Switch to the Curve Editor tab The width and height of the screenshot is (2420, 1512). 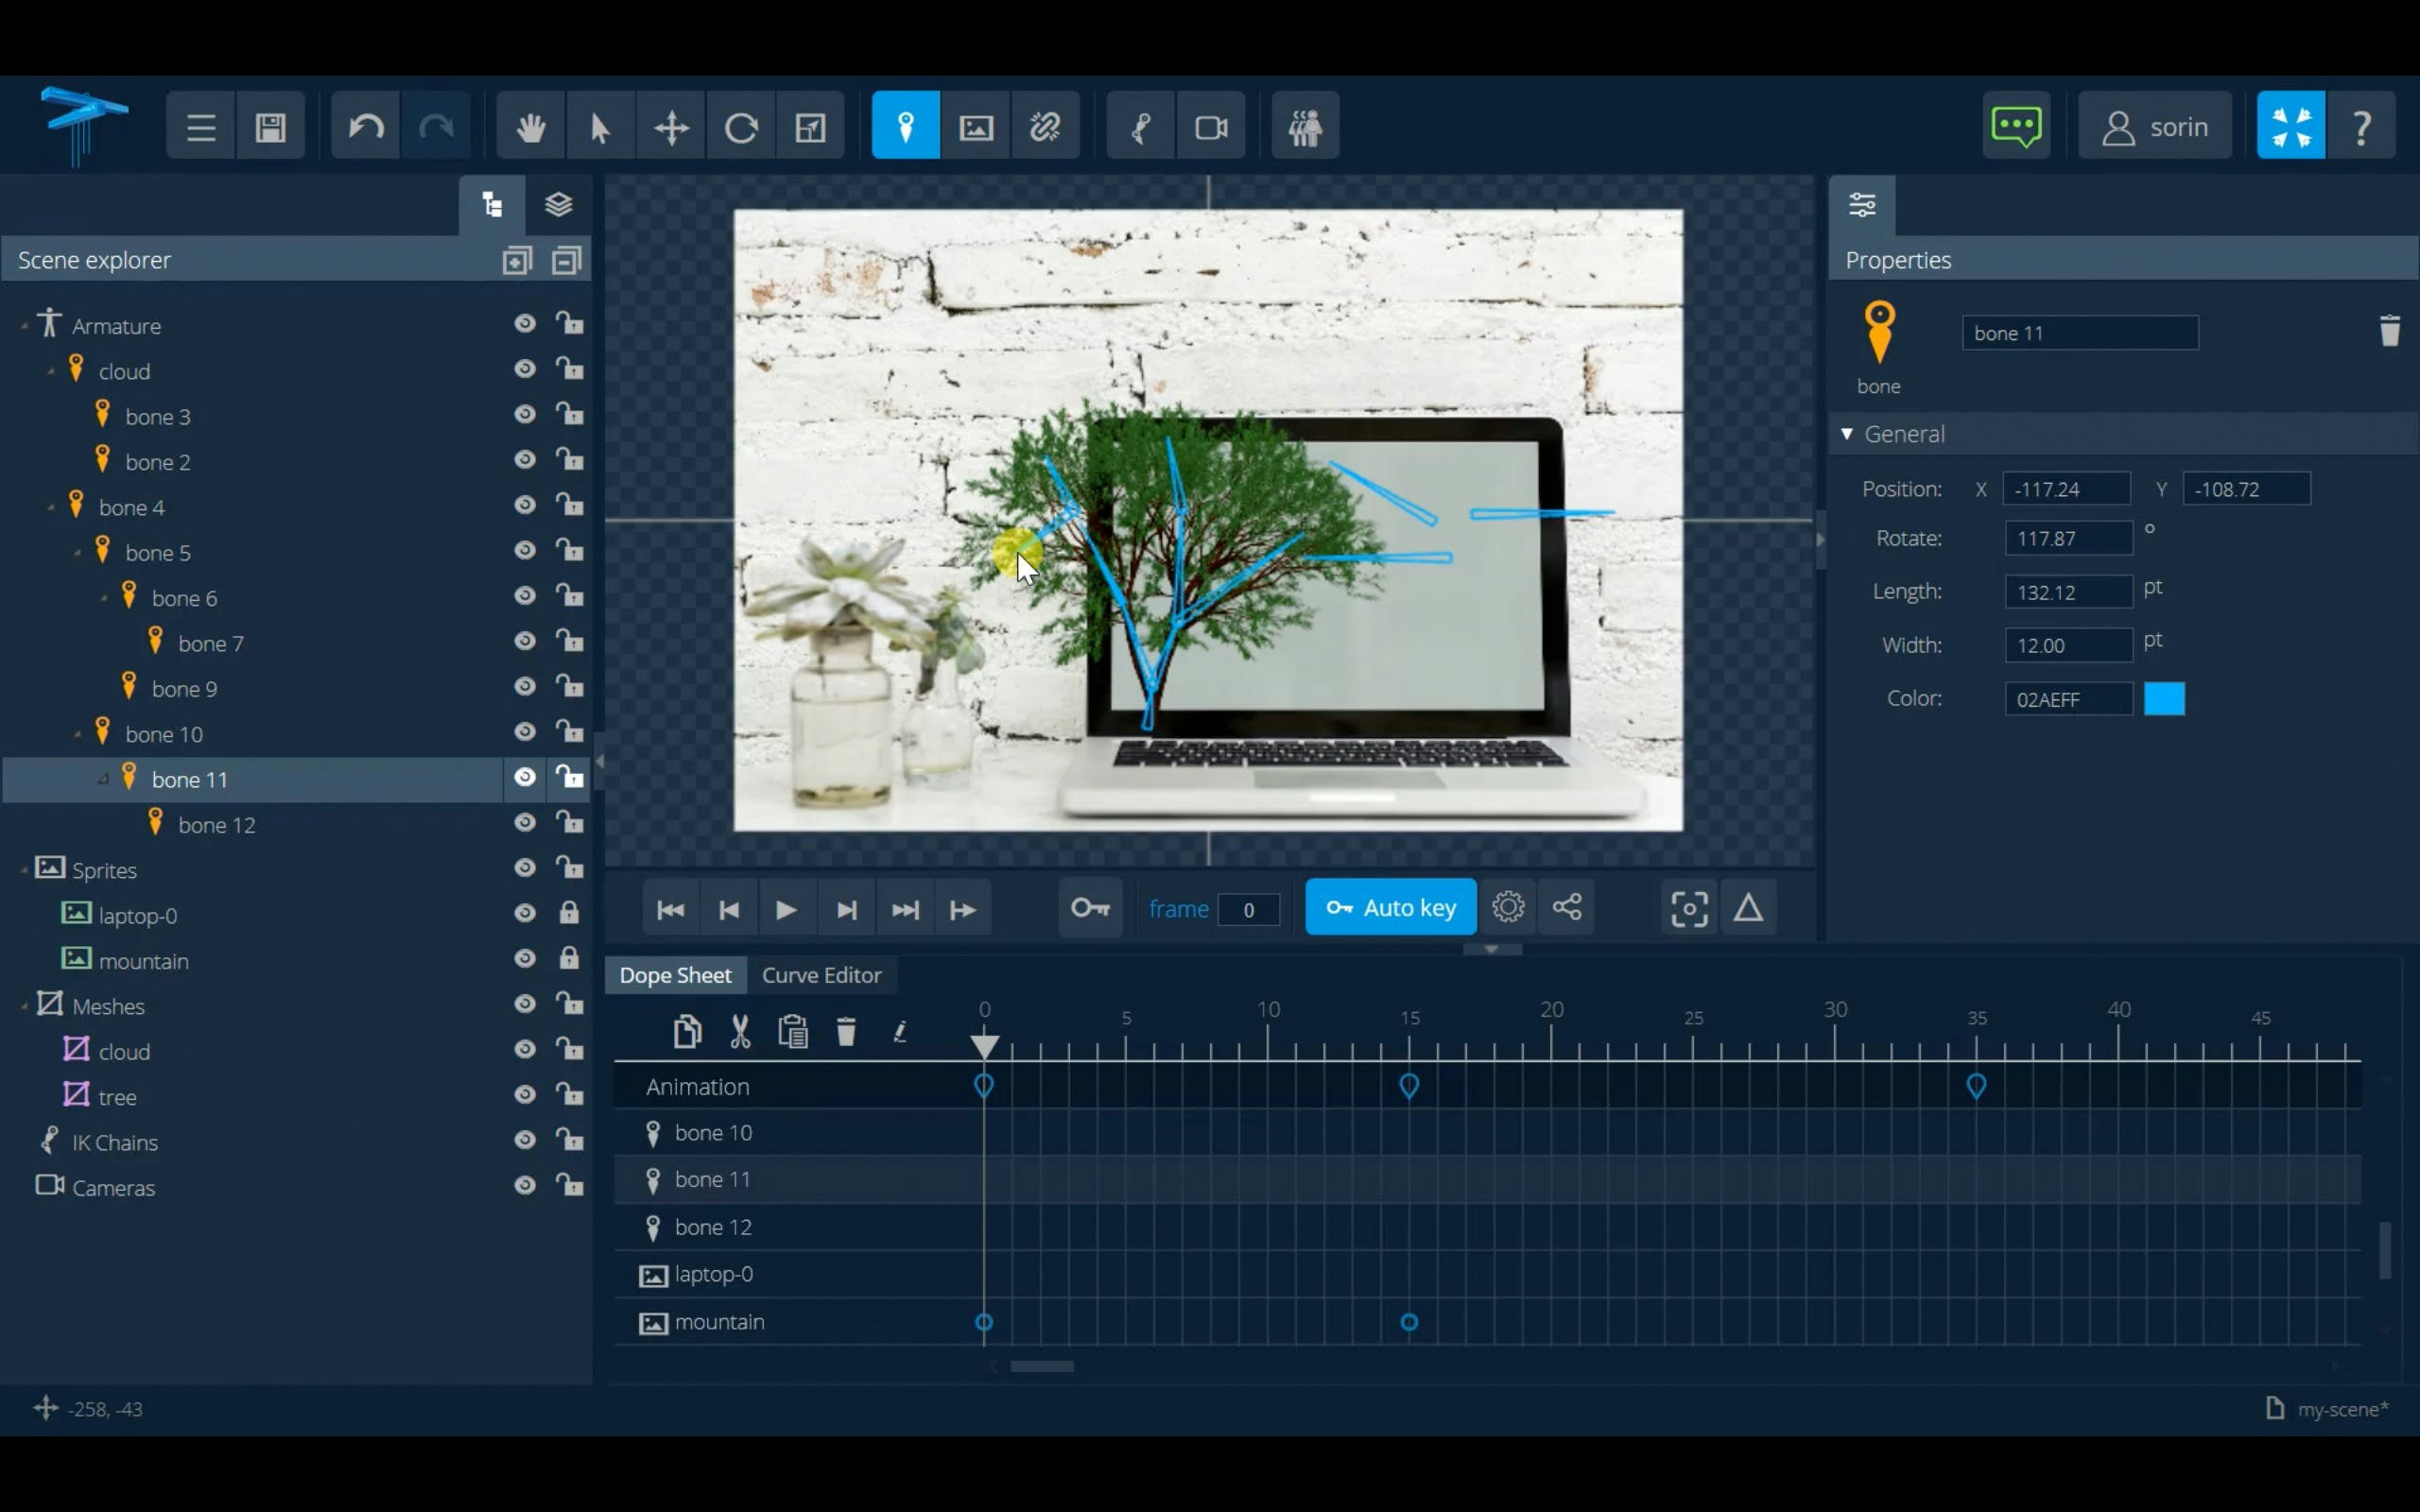click(x=821, y=975)
